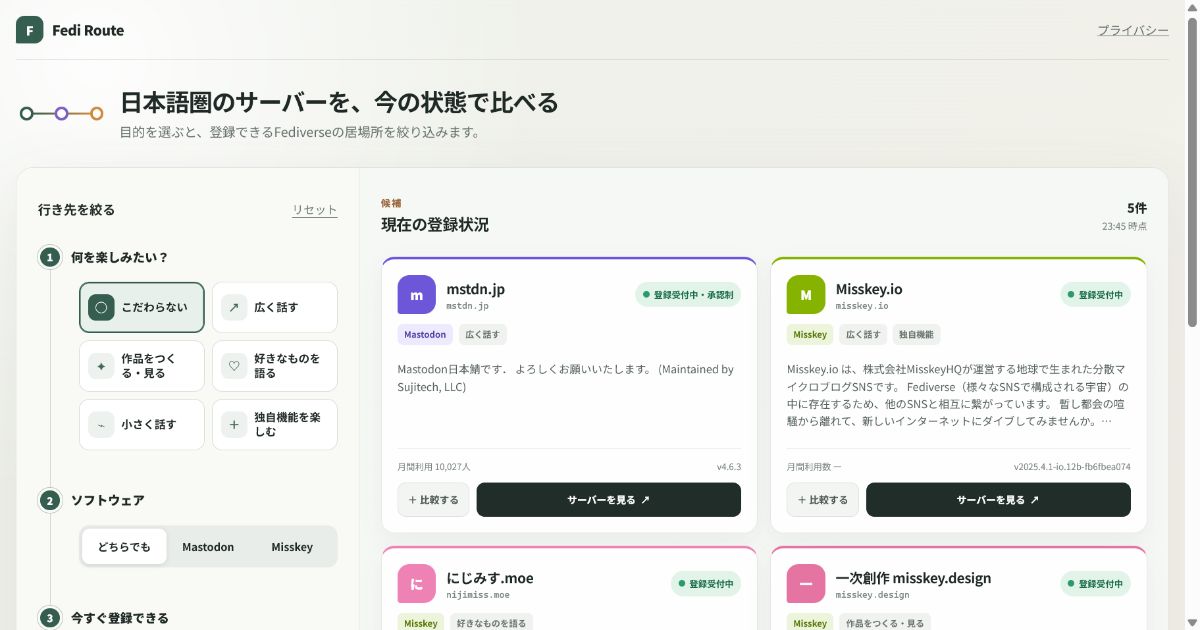Image resolution: width=1200 pixels, height=630 pixels.
Task: Click the にじみす.moe avatar icon
Action: (x=417, y=584)
